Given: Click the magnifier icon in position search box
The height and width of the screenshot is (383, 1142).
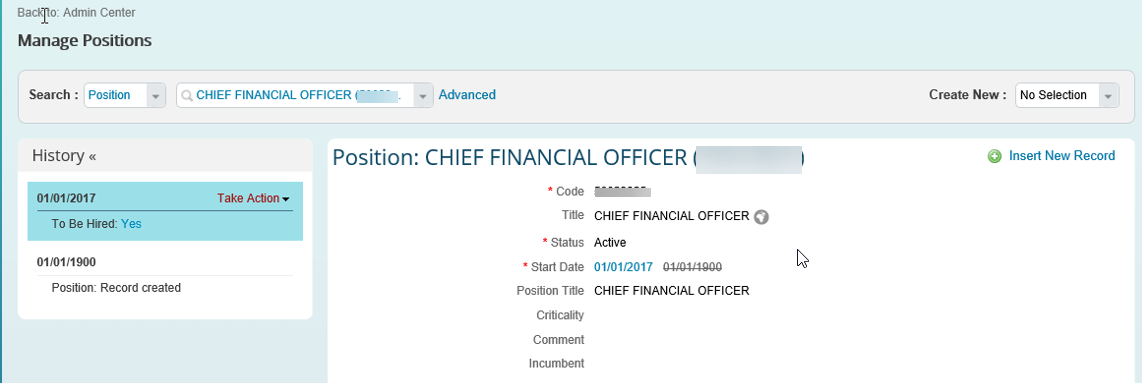Looking at the screenshot, I should tap(187, 95).
